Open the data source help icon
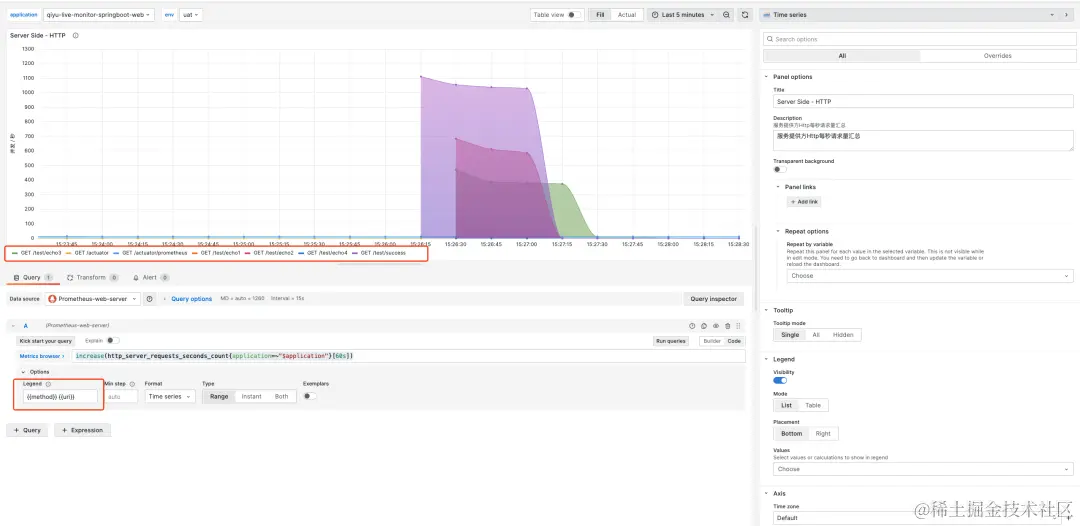The width and height of the screenshot is (1080, 526). point(149,299)
